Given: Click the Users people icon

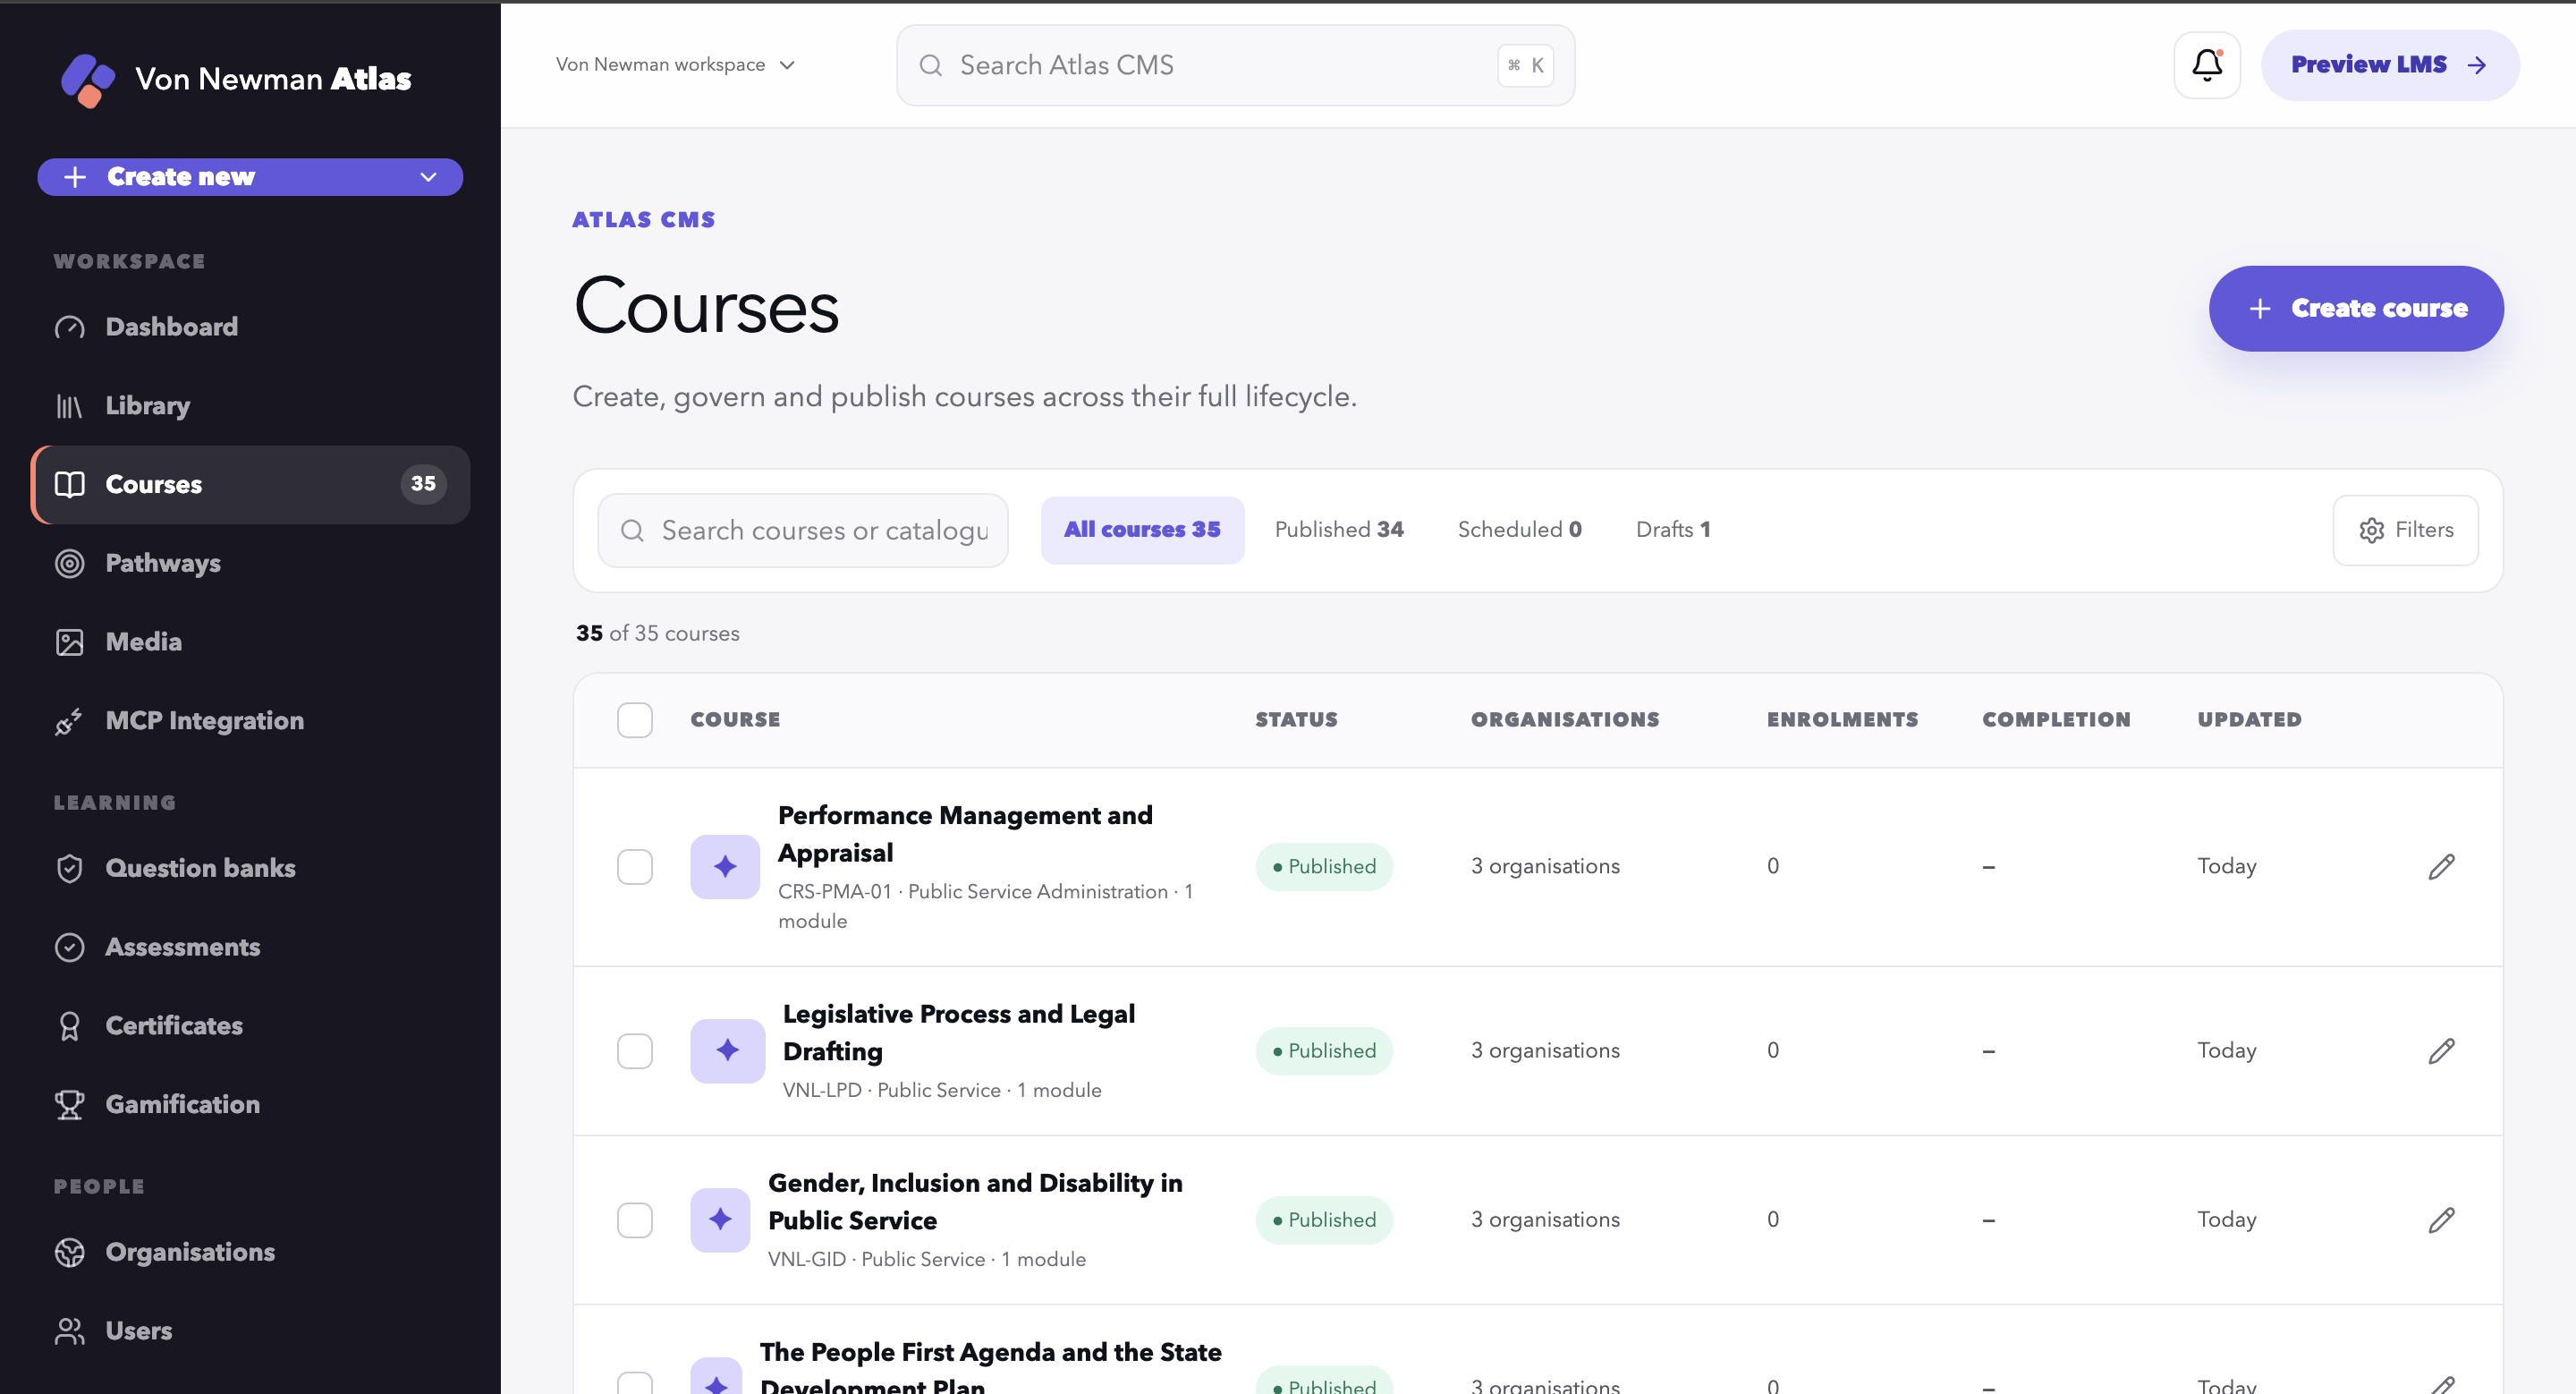Looking at the screenshot, I should [x=69, y=1331].
